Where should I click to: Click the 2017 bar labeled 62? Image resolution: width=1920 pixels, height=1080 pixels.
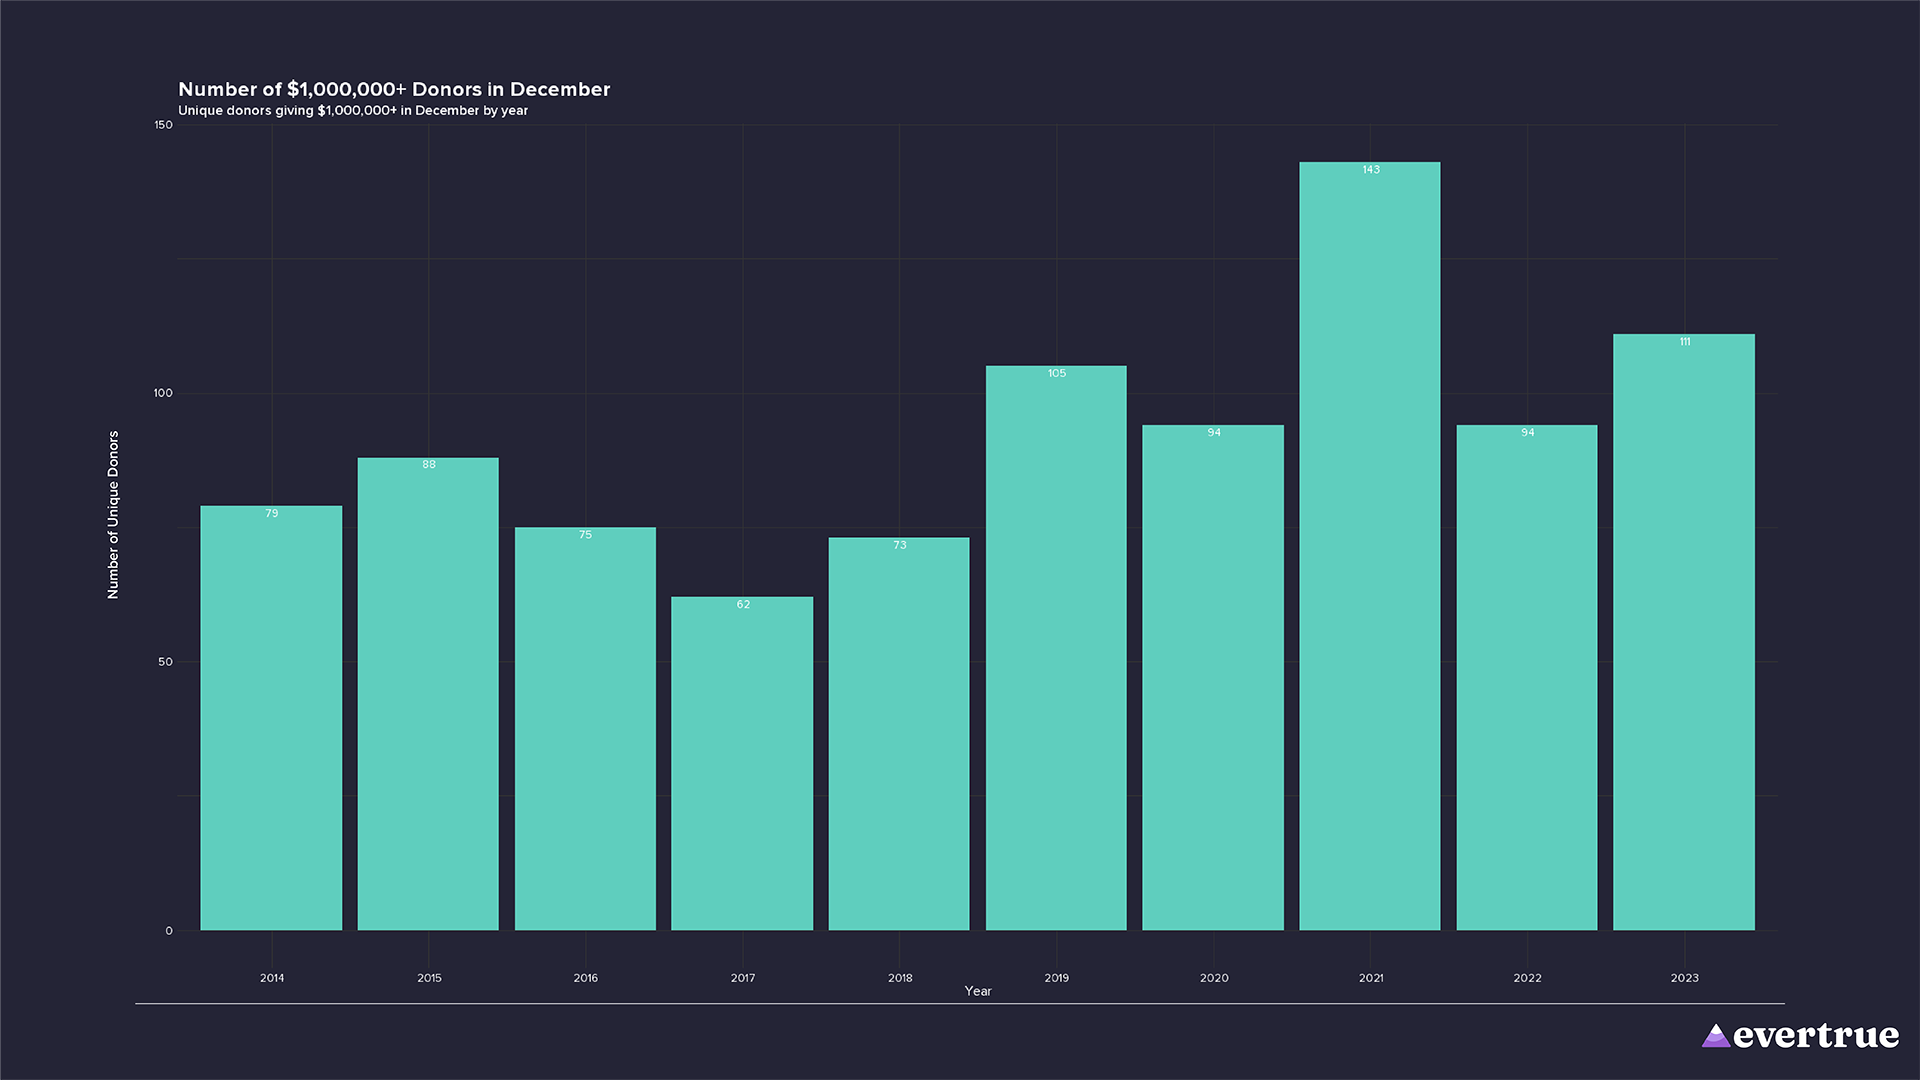point(742,765)
